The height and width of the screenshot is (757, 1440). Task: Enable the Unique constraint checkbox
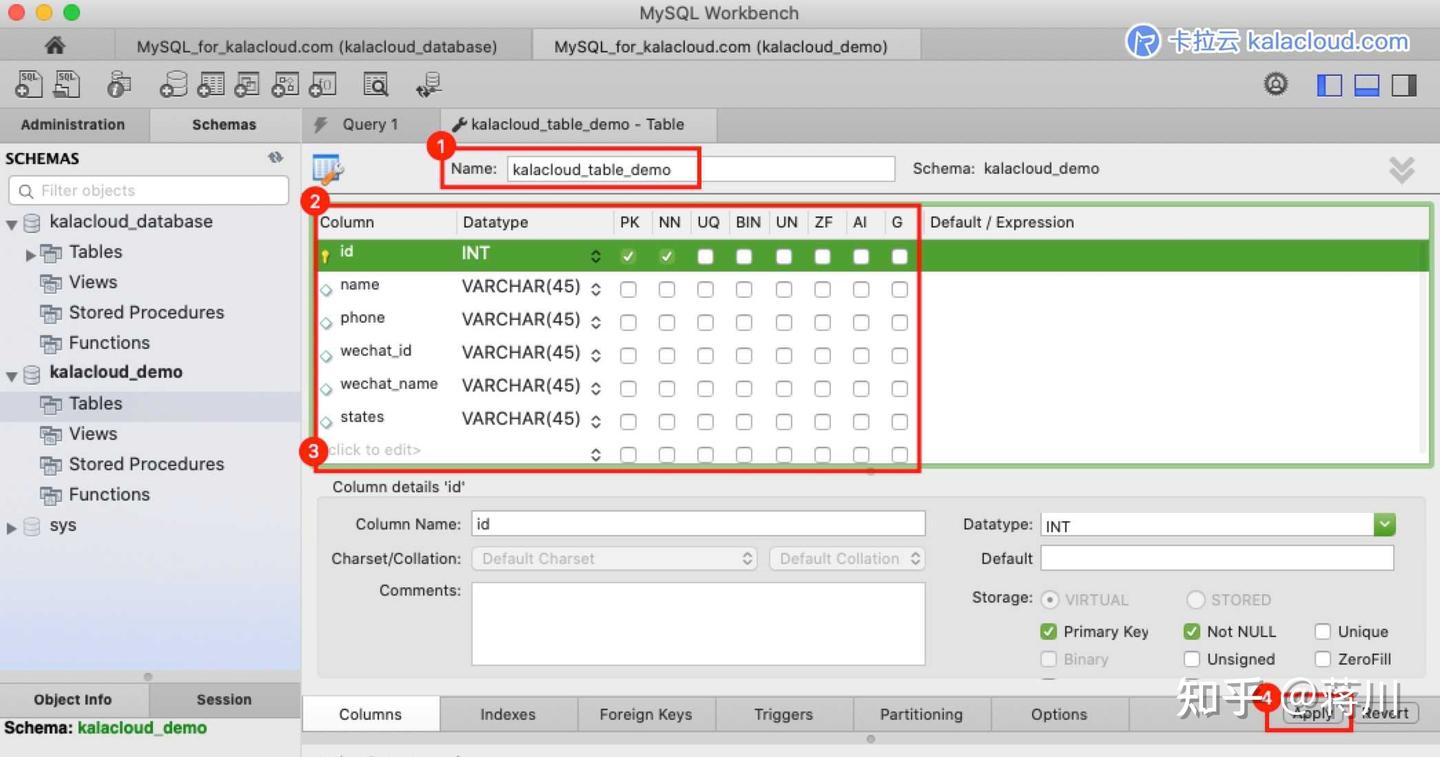[x=1321, y=631]
